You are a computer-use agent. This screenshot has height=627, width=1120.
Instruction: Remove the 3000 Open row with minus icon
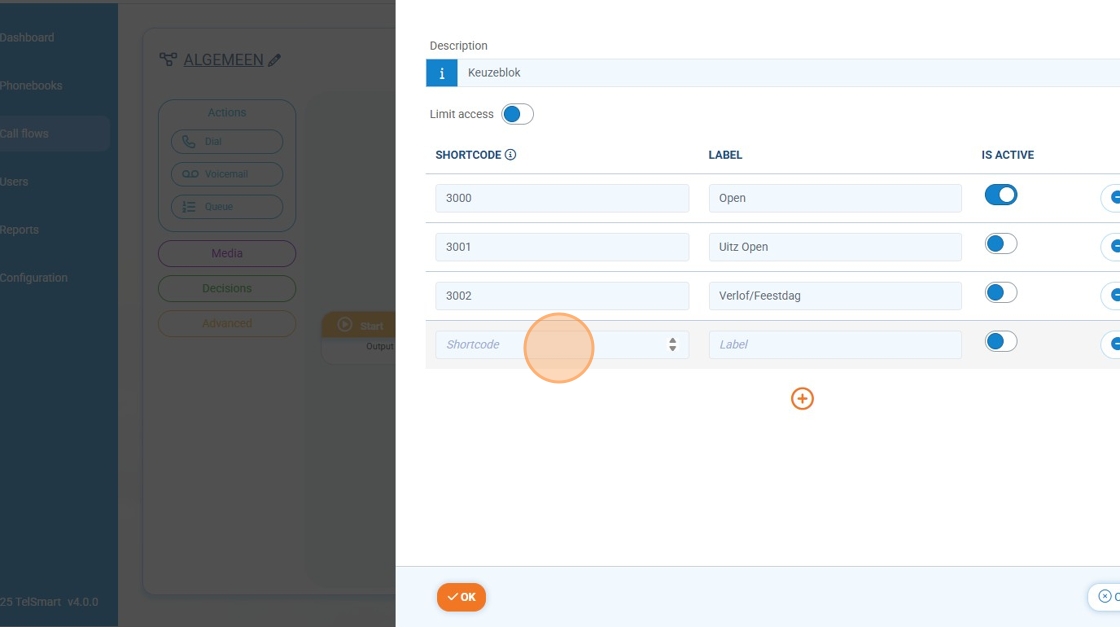click(1112, 198)
